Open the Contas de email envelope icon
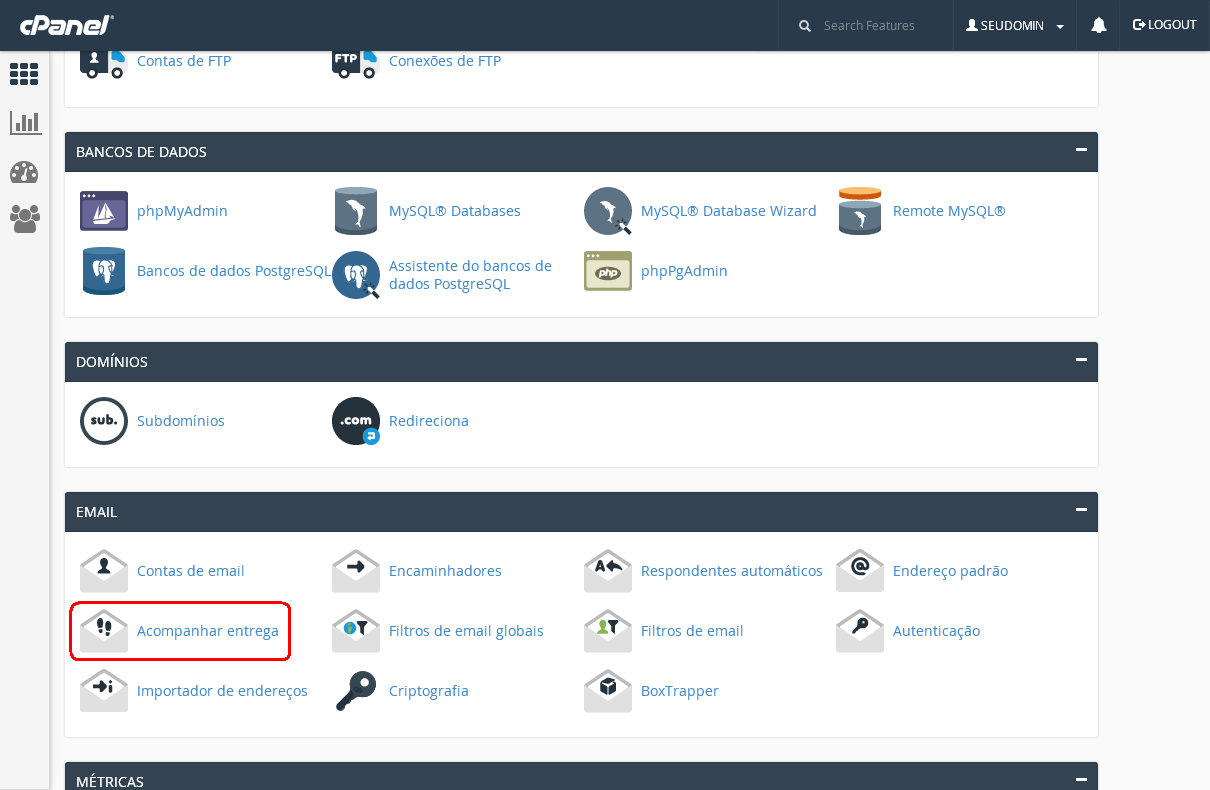1210x790 pixels. 104,571
